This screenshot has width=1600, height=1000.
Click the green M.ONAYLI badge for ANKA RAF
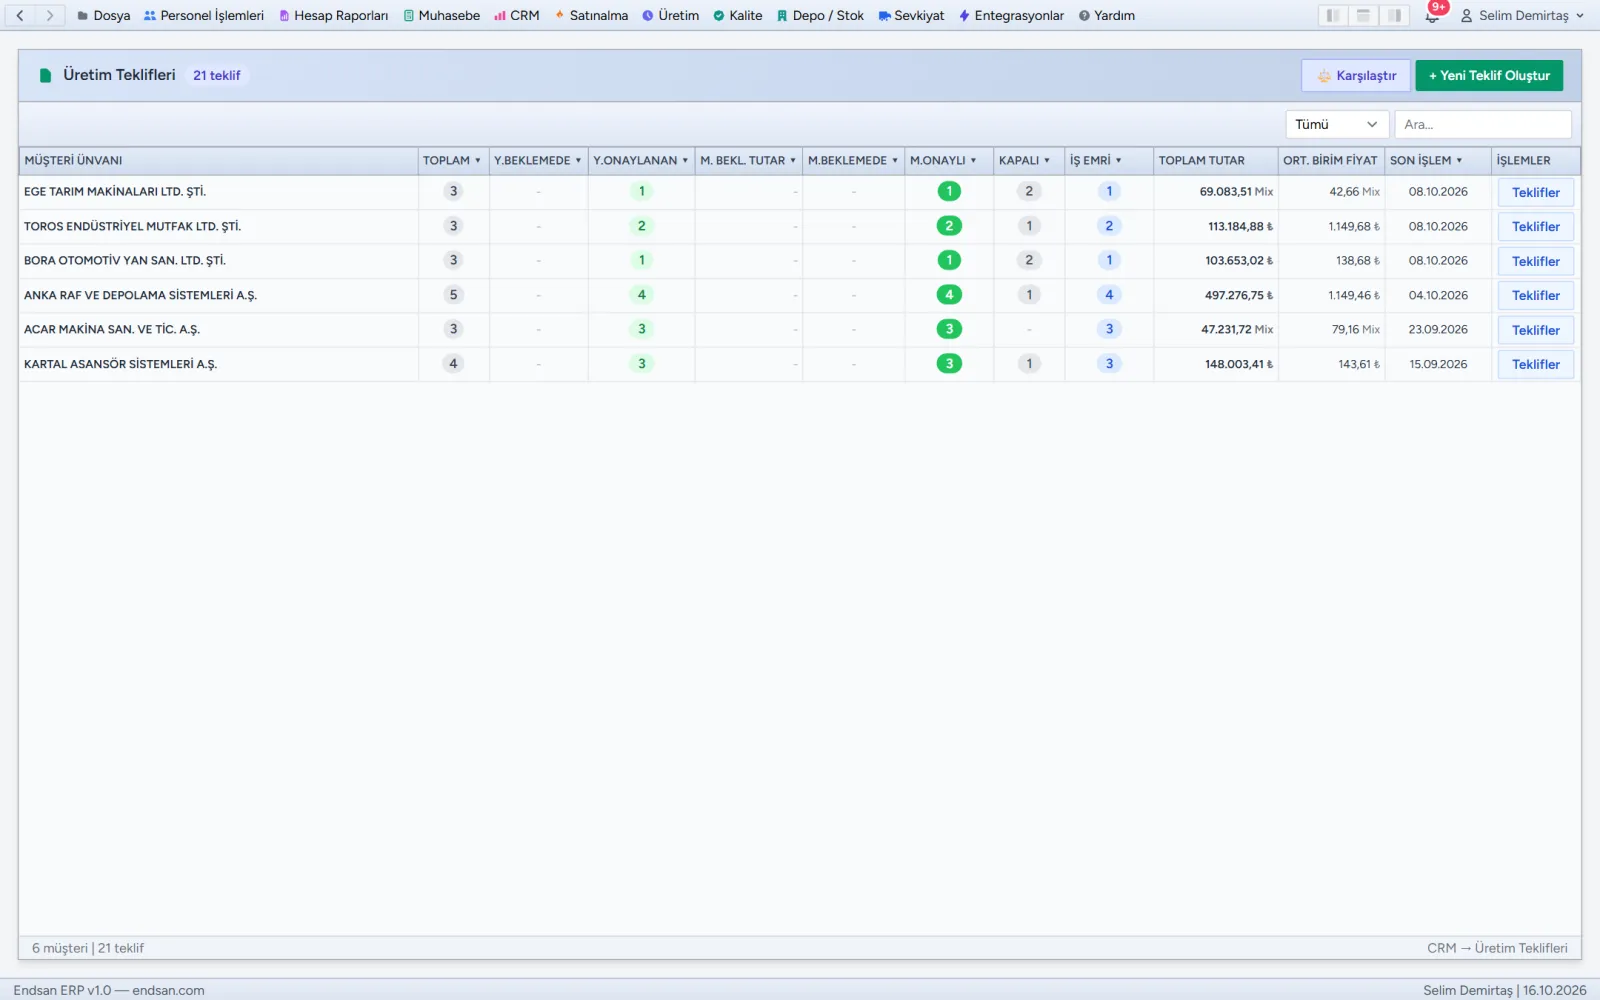click(949, 295)
